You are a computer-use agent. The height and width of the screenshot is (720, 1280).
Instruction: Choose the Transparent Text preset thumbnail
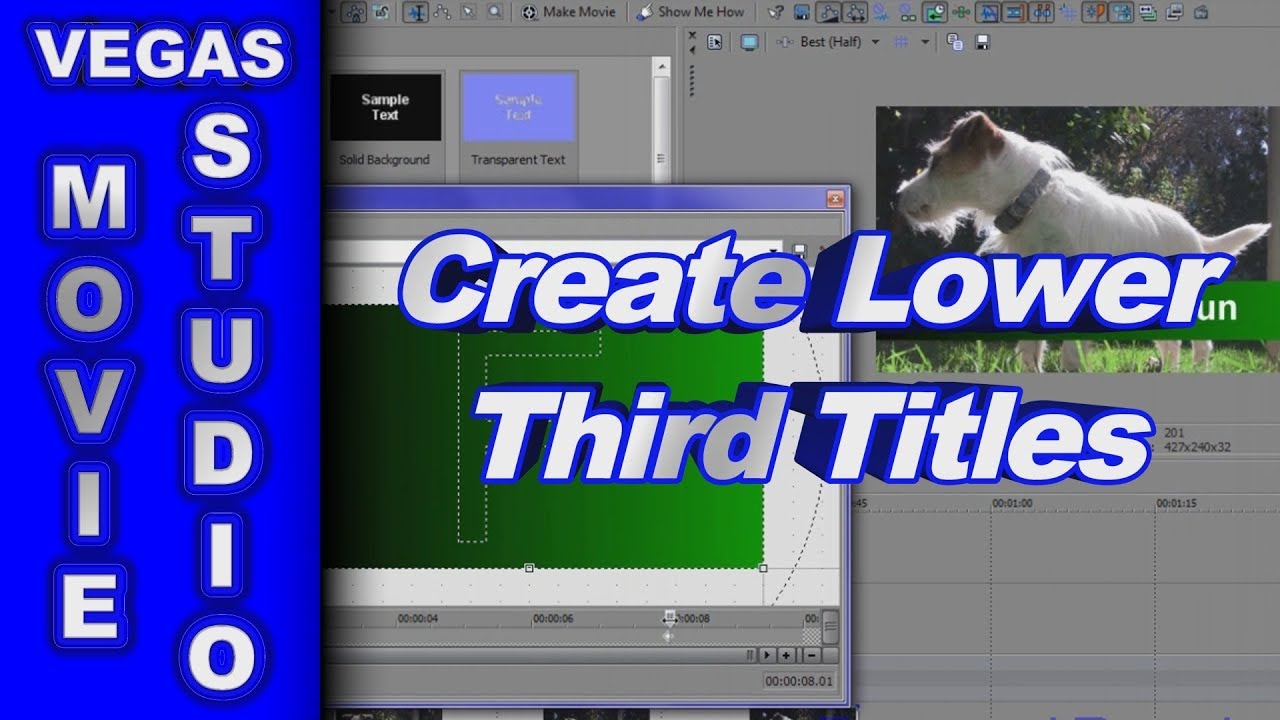518,107
